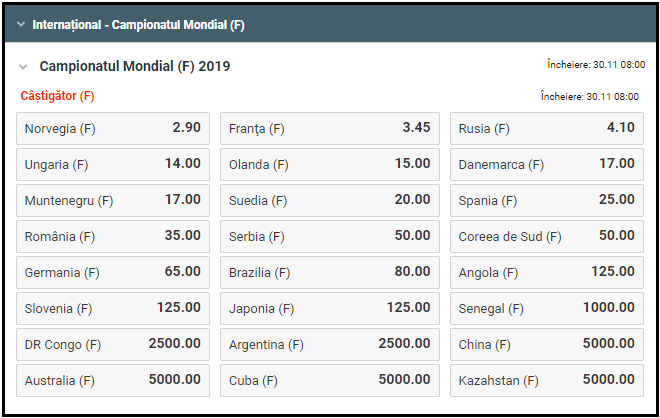Choose Ungaria (F) odds 14.00
Image resolution: width=660 pixels, height=418 pixels.
coord(113,164)
